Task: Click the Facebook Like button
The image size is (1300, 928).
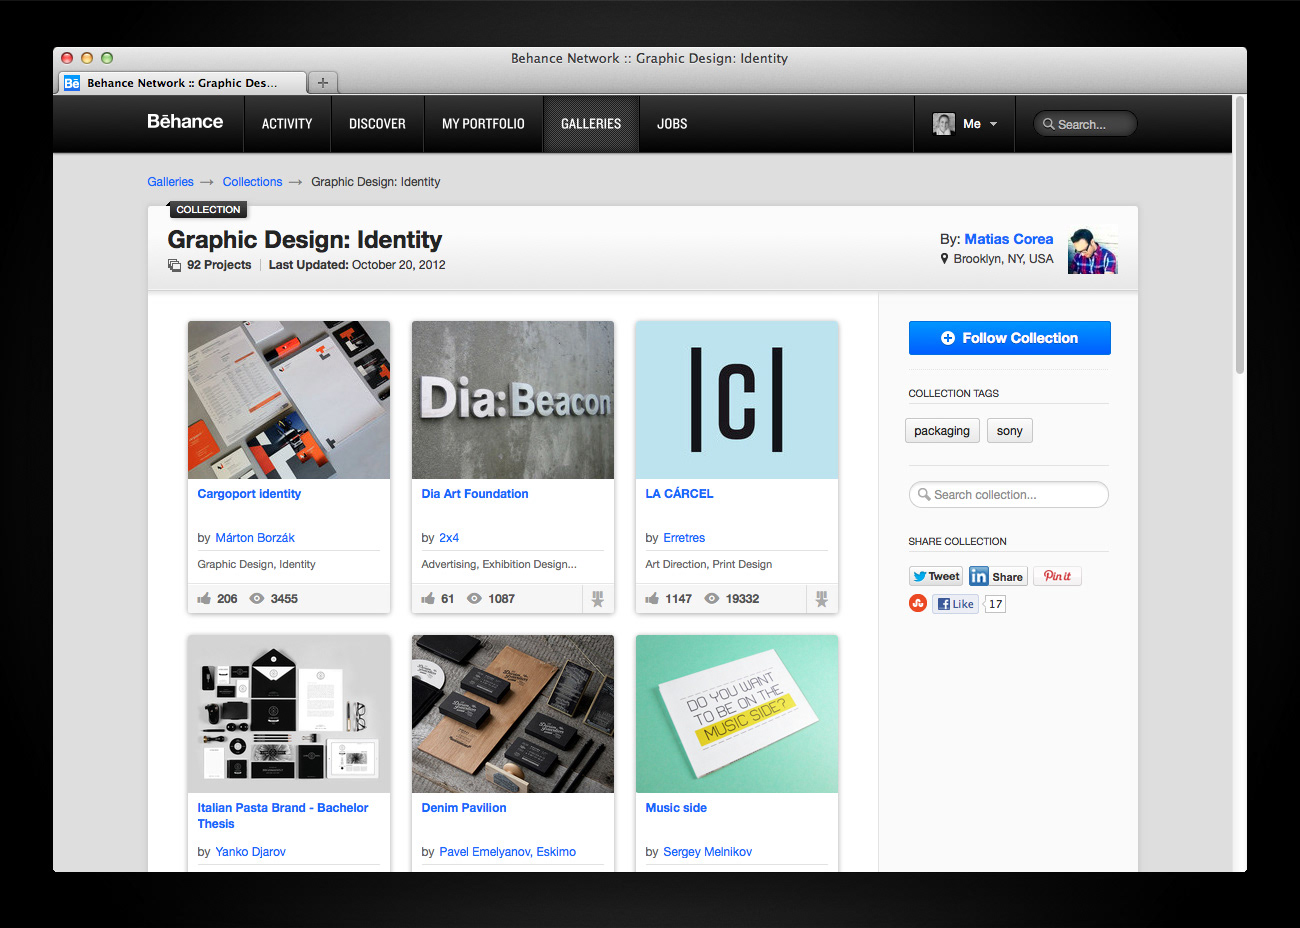Action: pos(955,604)
